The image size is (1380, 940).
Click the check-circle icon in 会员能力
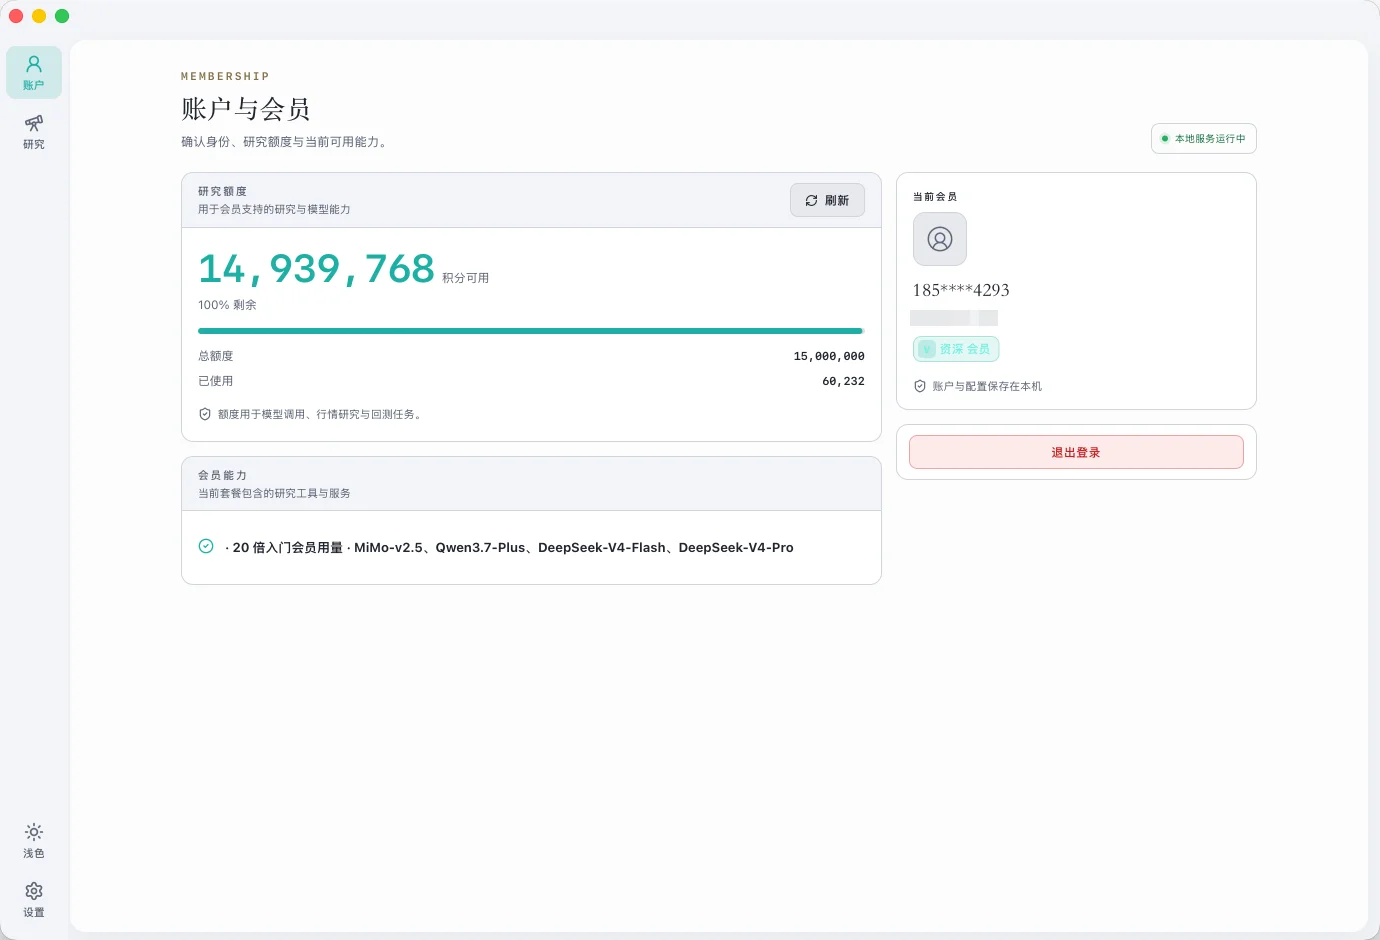[206, 546]
